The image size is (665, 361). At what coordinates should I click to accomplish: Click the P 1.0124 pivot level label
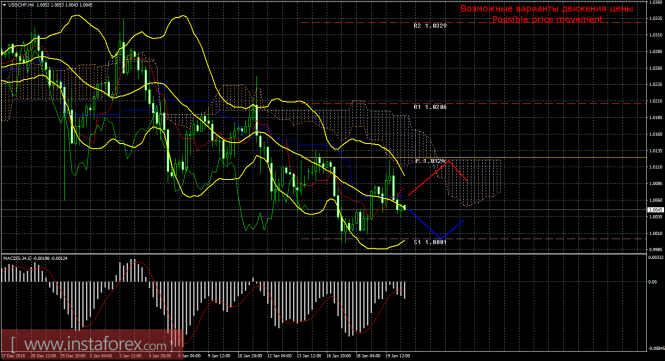point(431,161)
